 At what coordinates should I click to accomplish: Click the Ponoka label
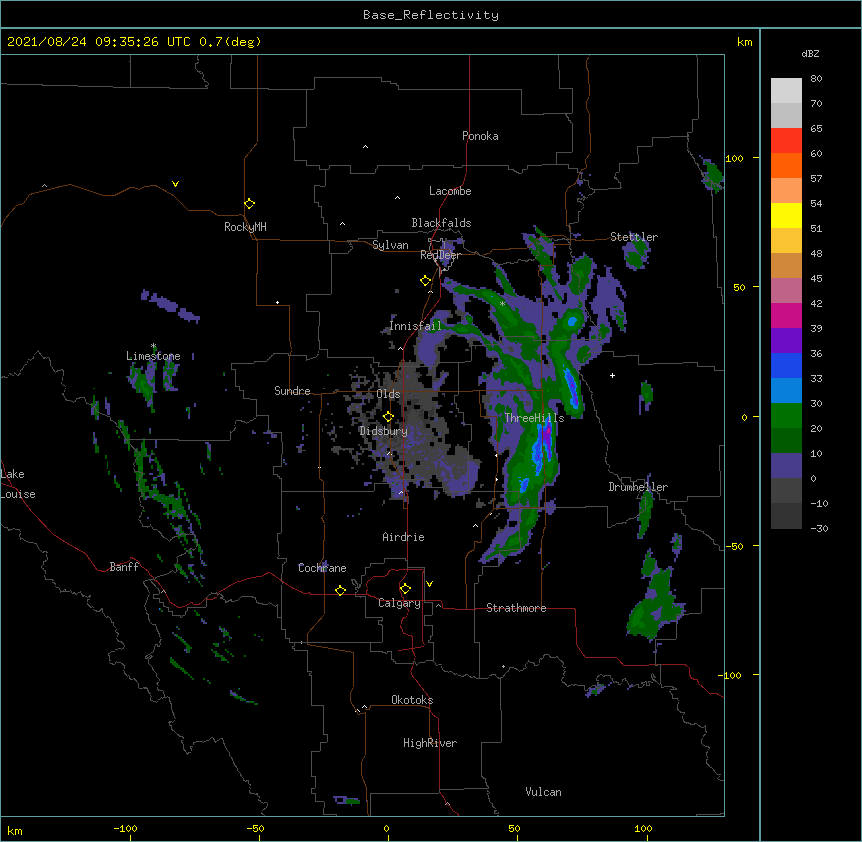[480, 136]
